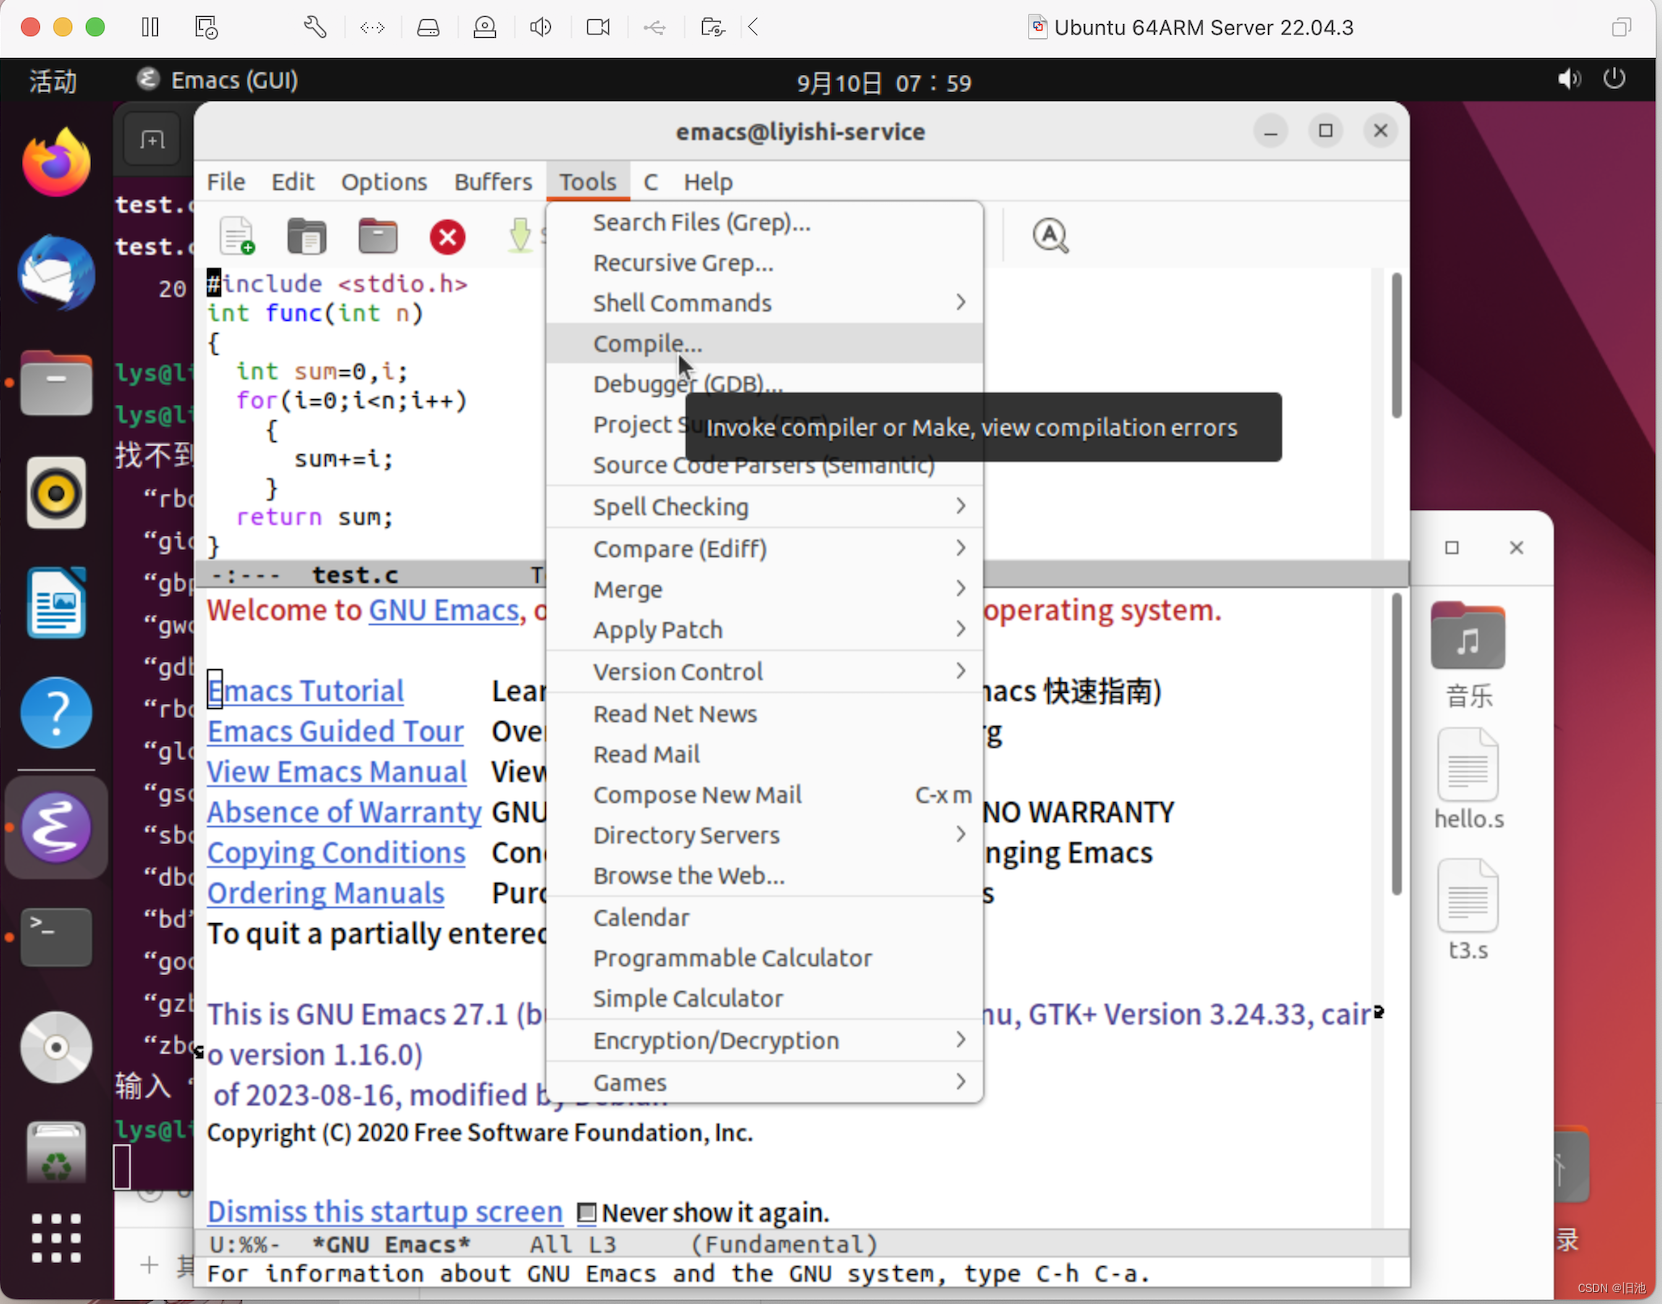This screenshot has height=1304, width=1662.
Task: Click Dismiss this startup screen link
Action: [x=385, y=1212]
